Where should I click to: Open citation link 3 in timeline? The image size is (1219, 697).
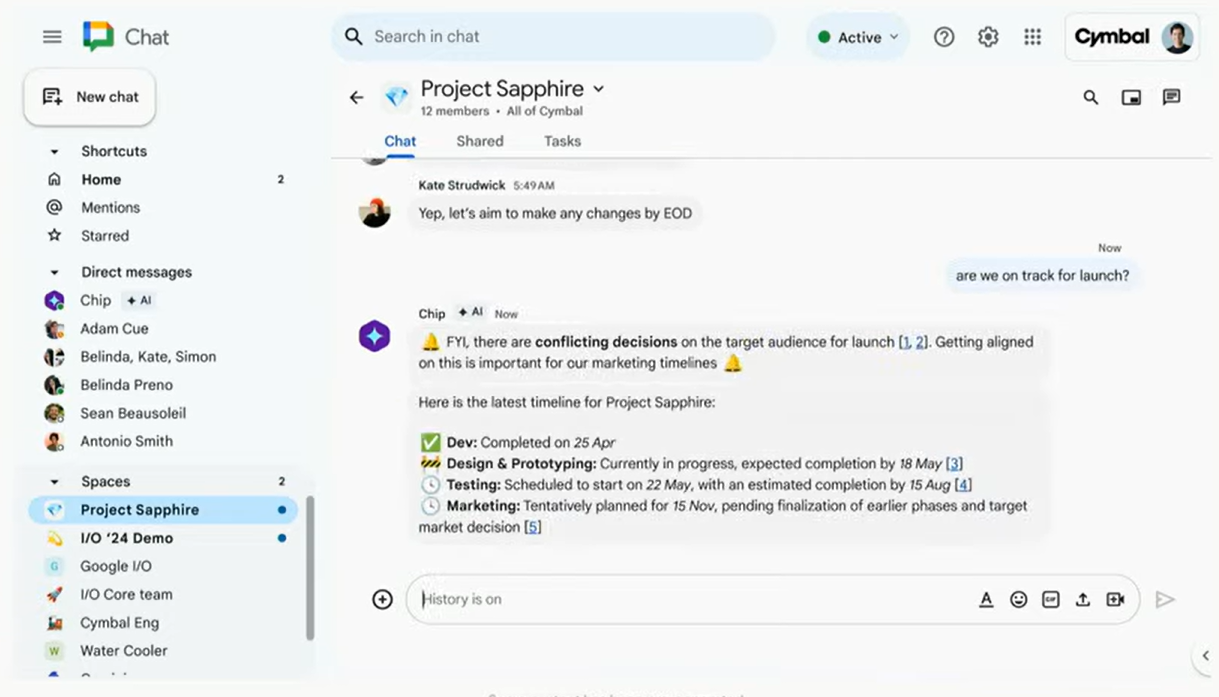pos(954,463)
